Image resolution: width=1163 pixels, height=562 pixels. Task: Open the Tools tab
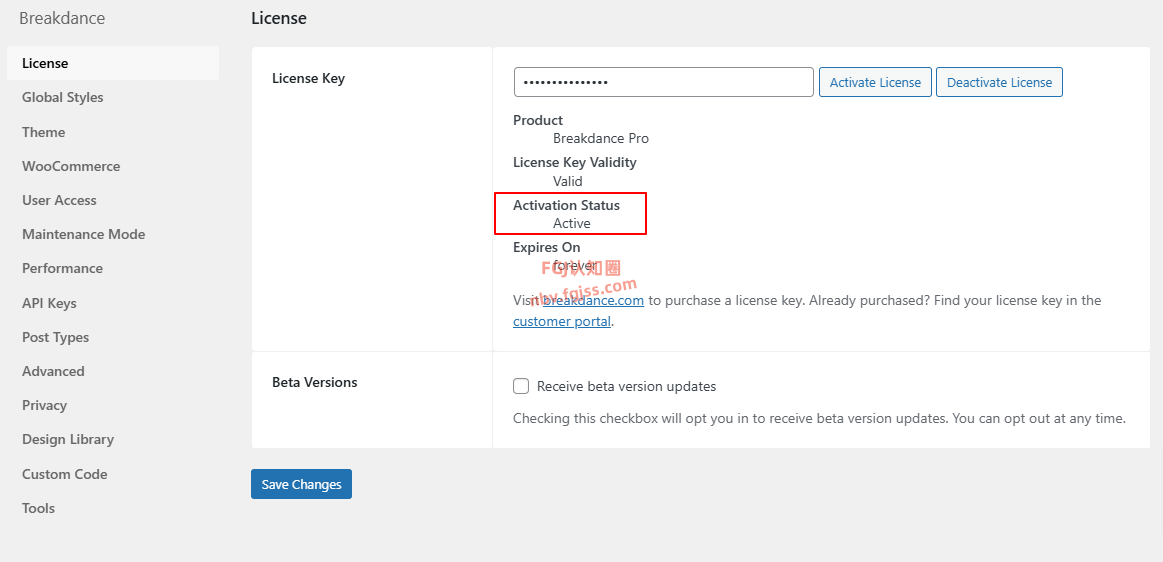coord(39,508)
